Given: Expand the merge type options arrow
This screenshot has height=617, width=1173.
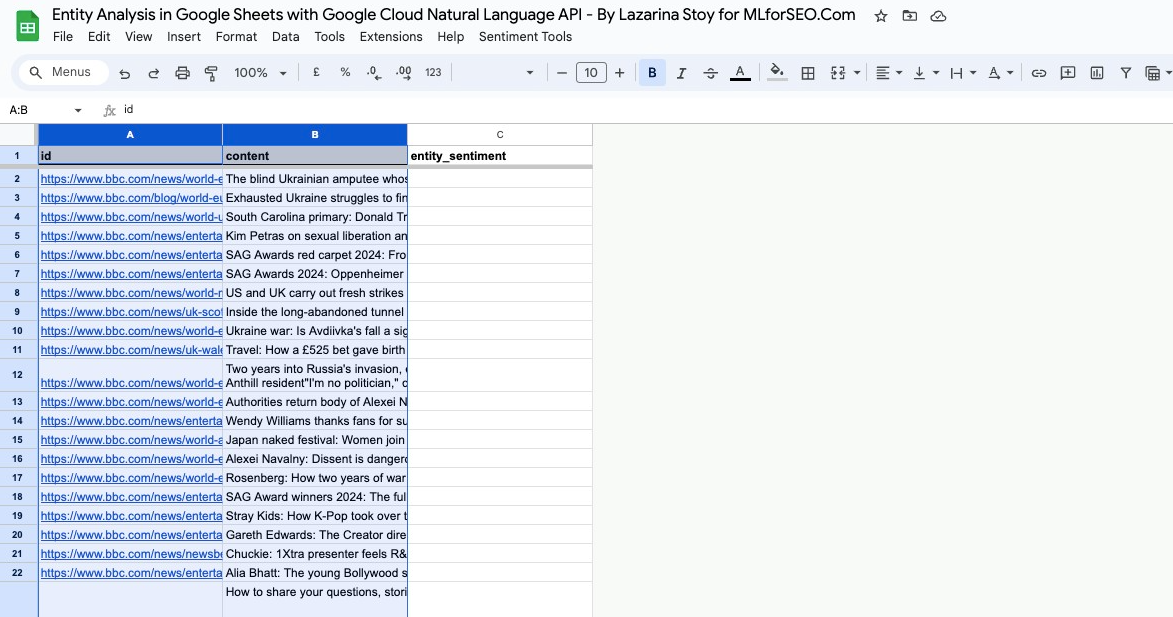Looking at the screenshot, I should coord(857,73).
